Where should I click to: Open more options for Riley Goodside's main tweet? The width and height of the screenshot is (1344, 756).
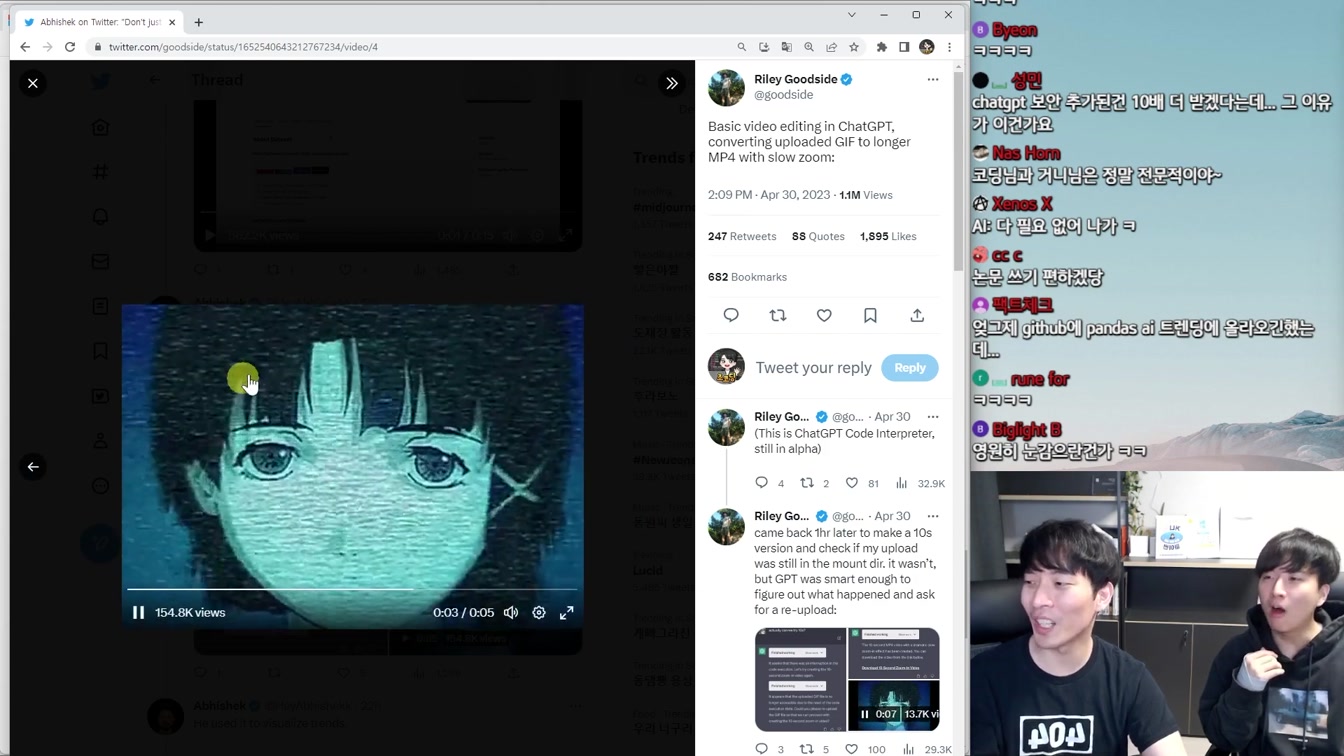coord(933,80)
